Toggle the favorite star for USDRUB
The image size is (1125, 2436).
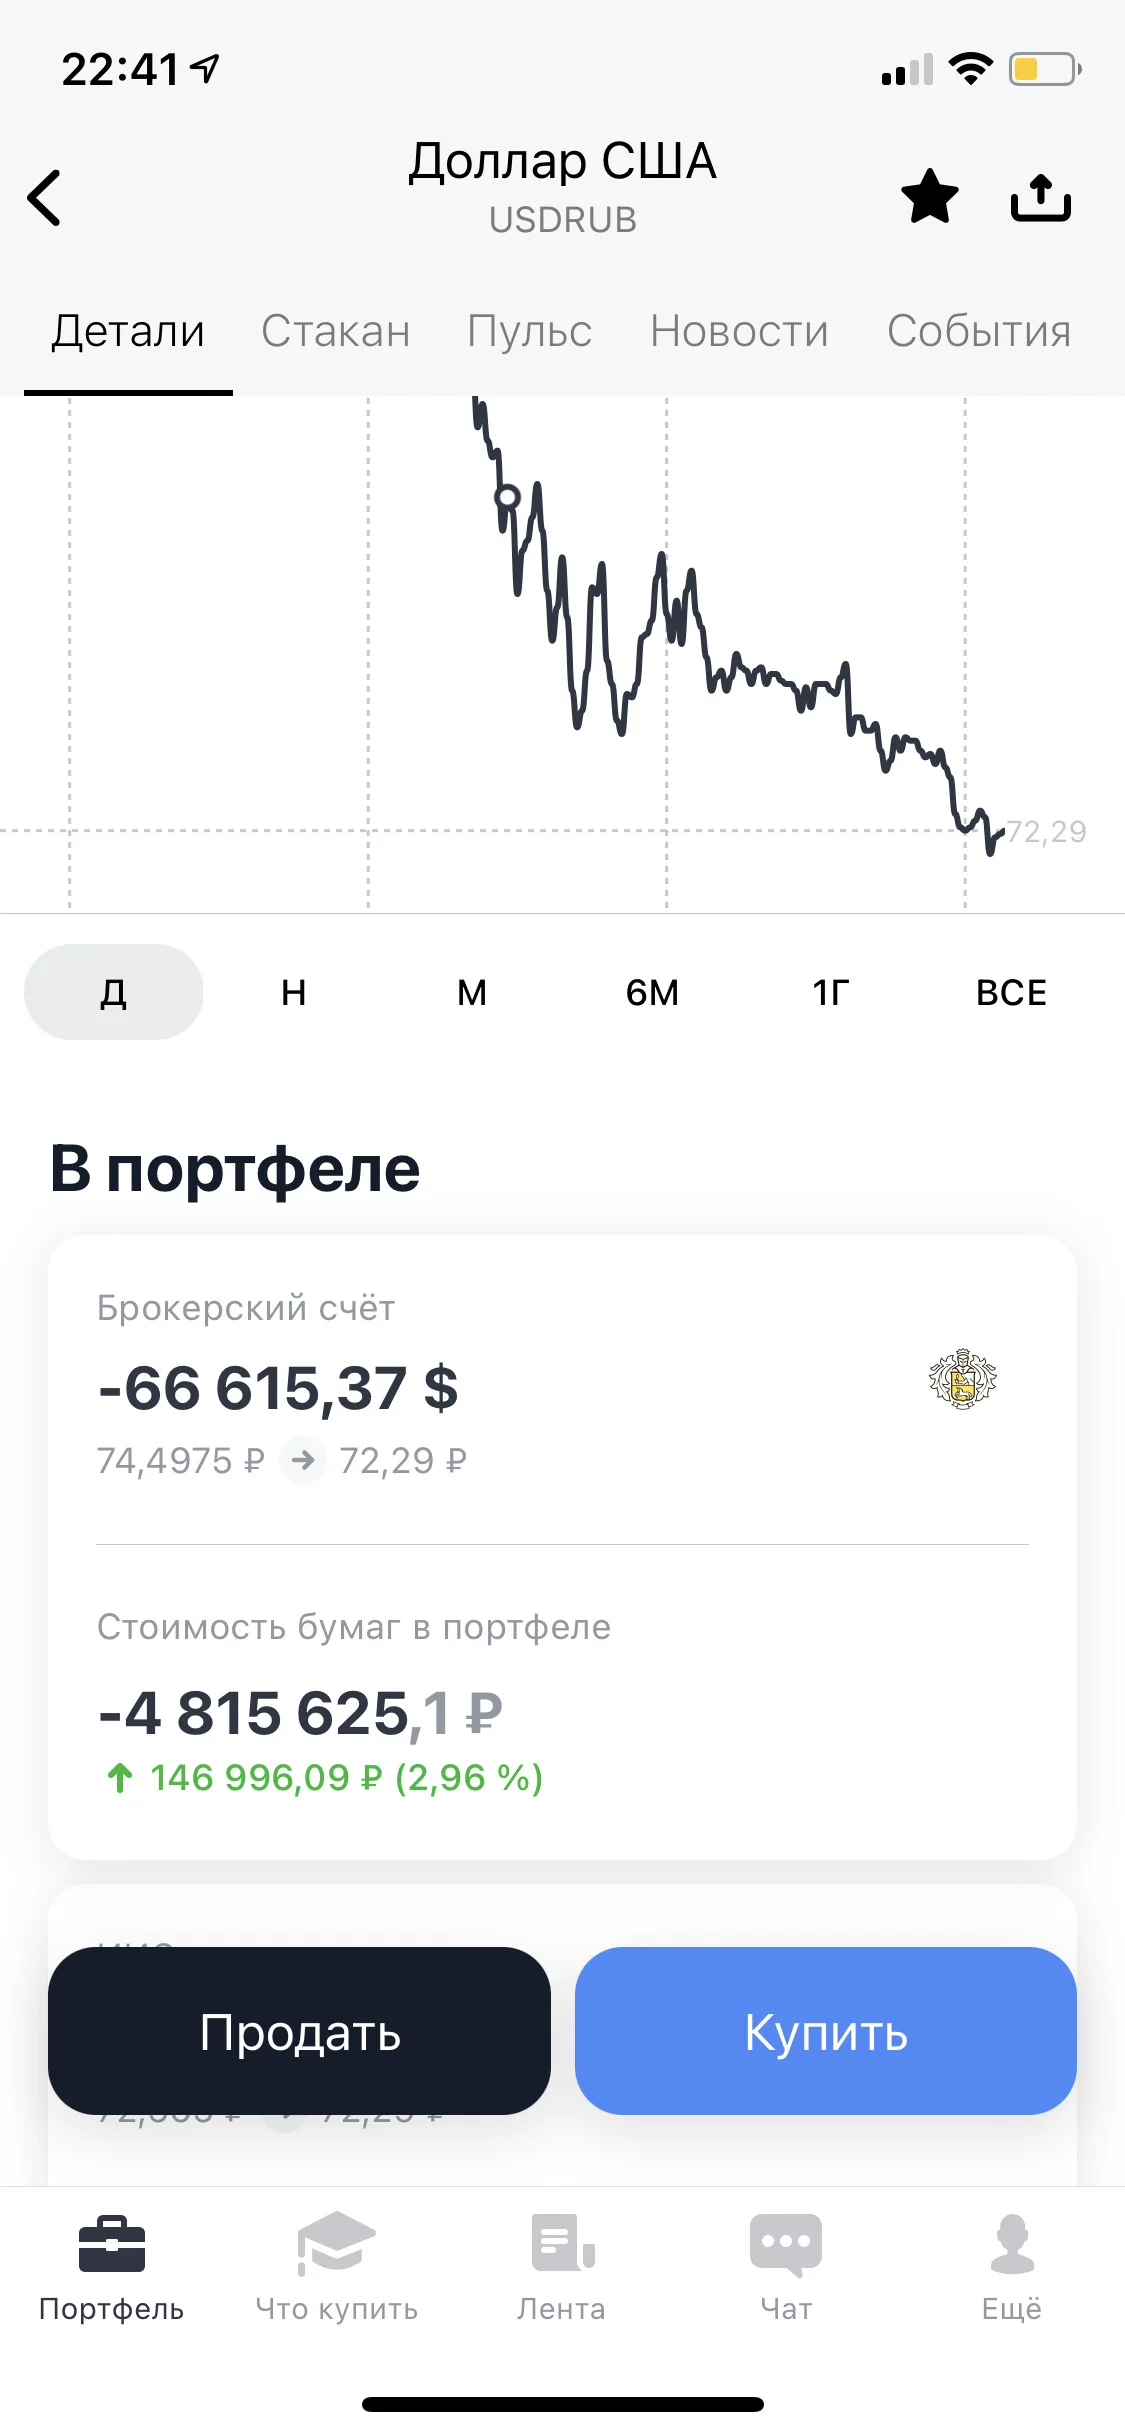point(930,196)
